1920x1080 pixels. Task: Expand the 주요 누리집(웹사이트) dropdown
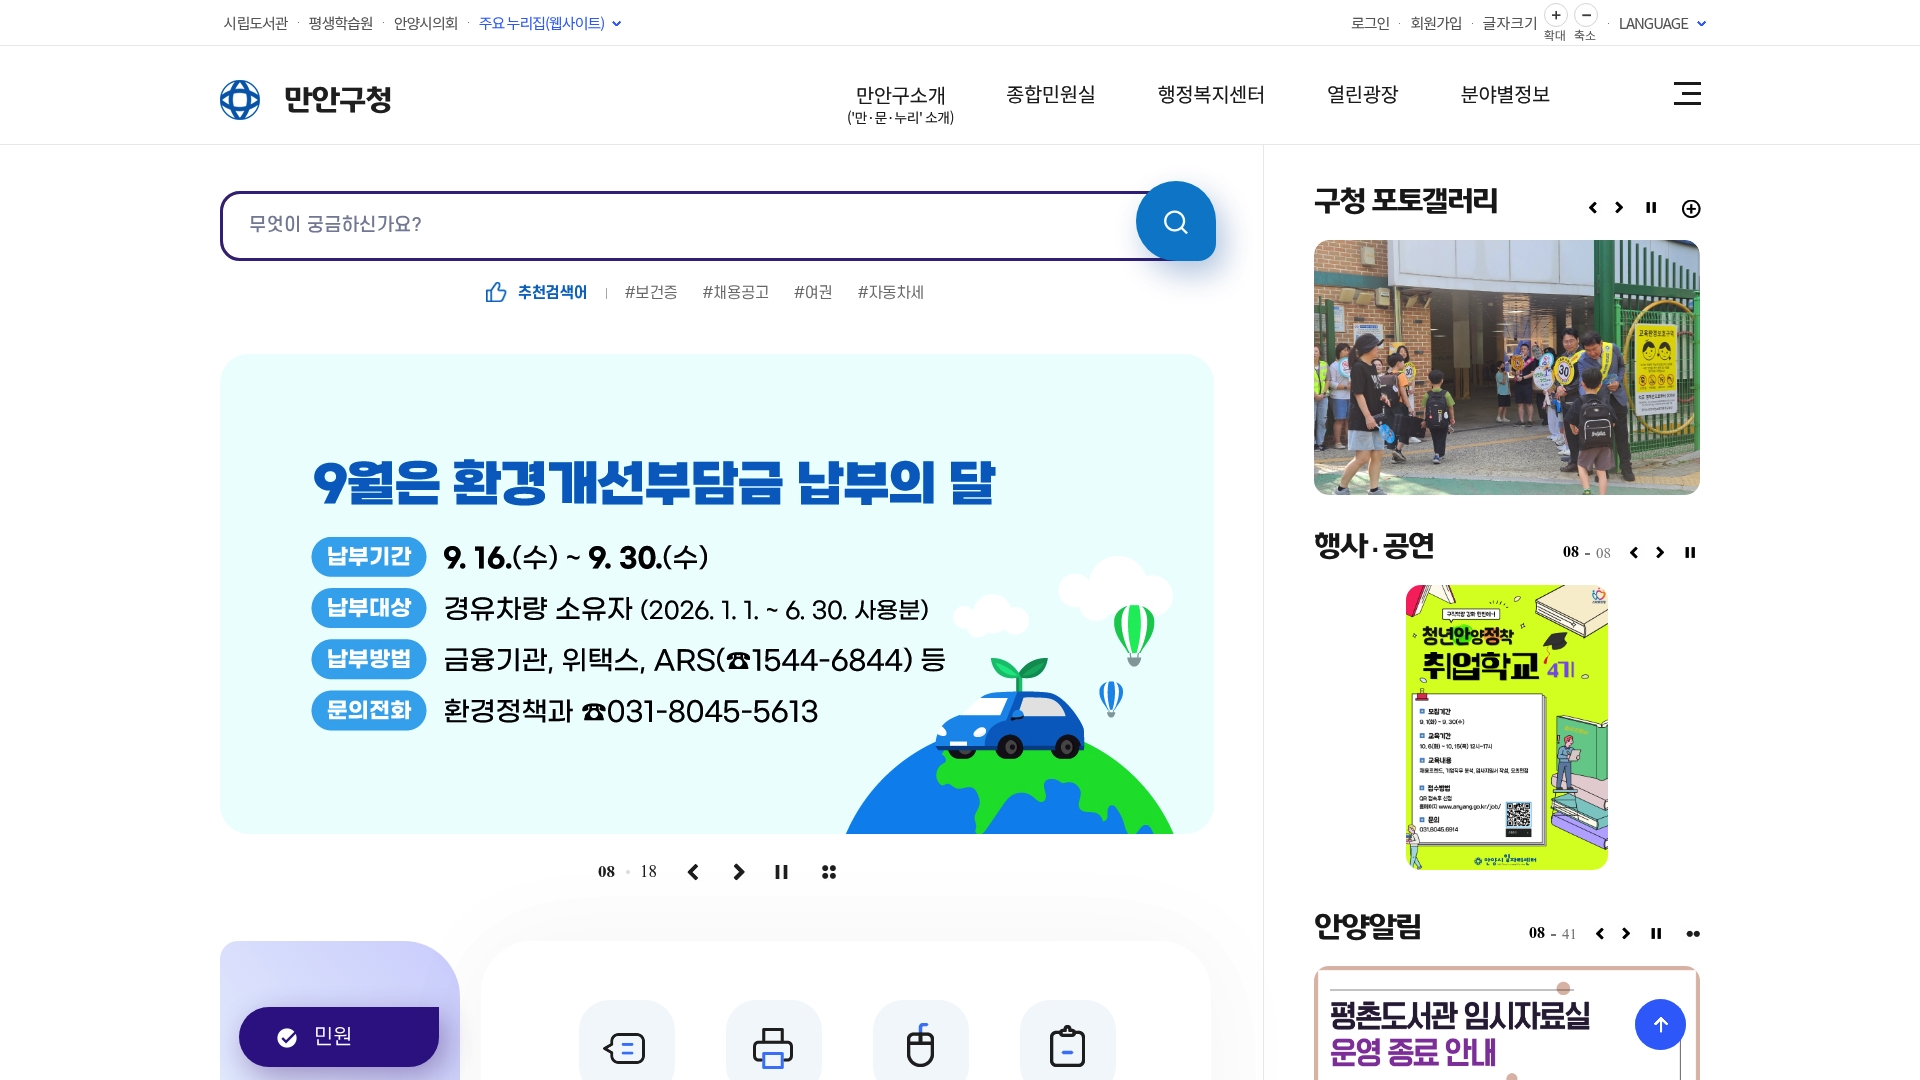[550, 23]
